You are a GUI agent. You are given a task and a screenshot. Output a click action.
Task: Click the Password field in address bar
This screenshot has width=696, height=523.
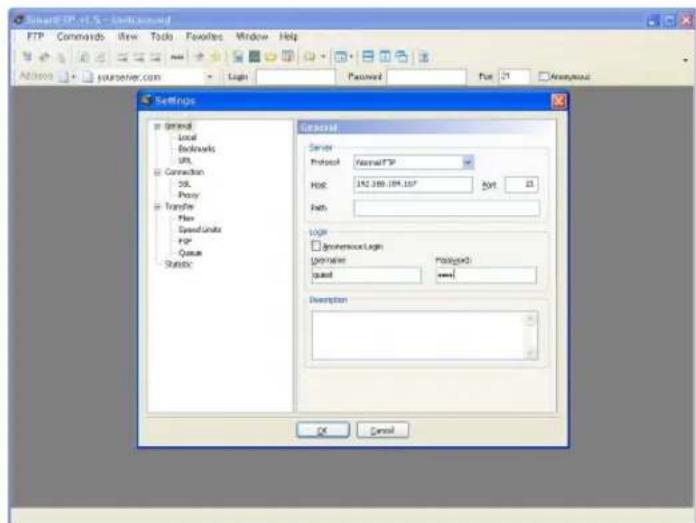click(427, 77)
